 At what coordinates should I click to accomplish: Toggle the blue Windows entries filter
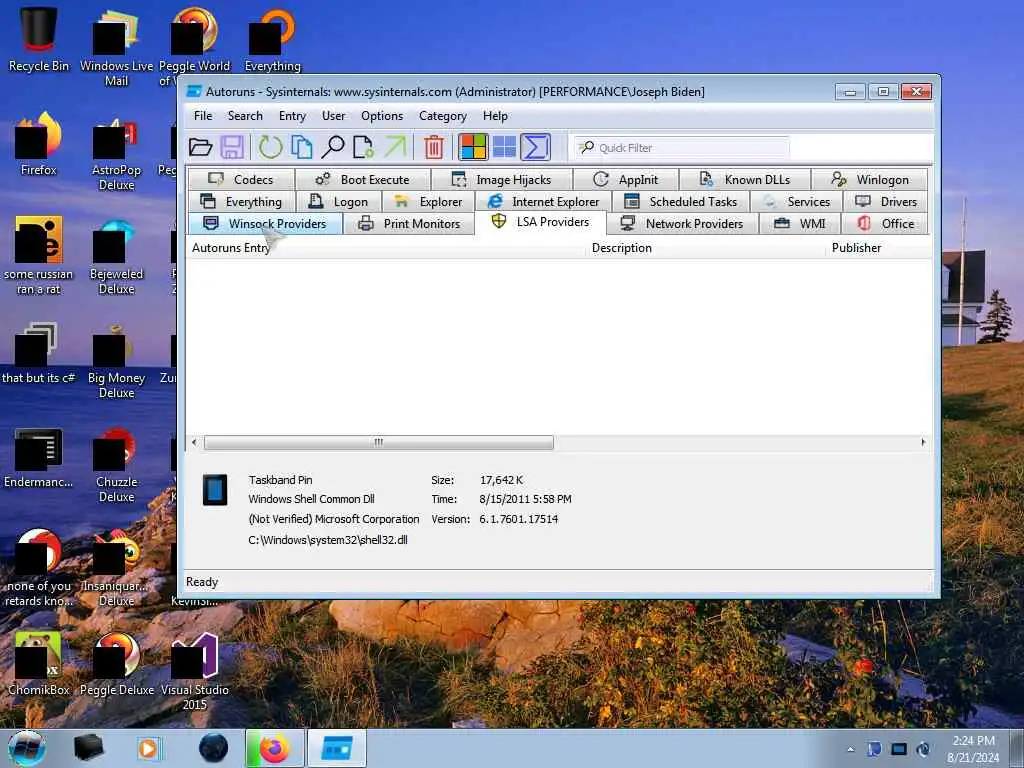click(504, 147)
